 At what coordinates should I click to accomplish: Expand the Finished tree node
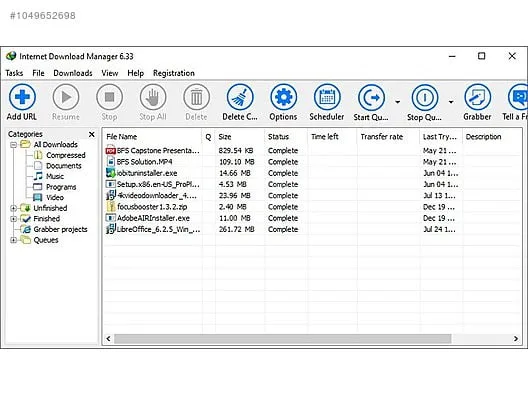tap(13, 219)
